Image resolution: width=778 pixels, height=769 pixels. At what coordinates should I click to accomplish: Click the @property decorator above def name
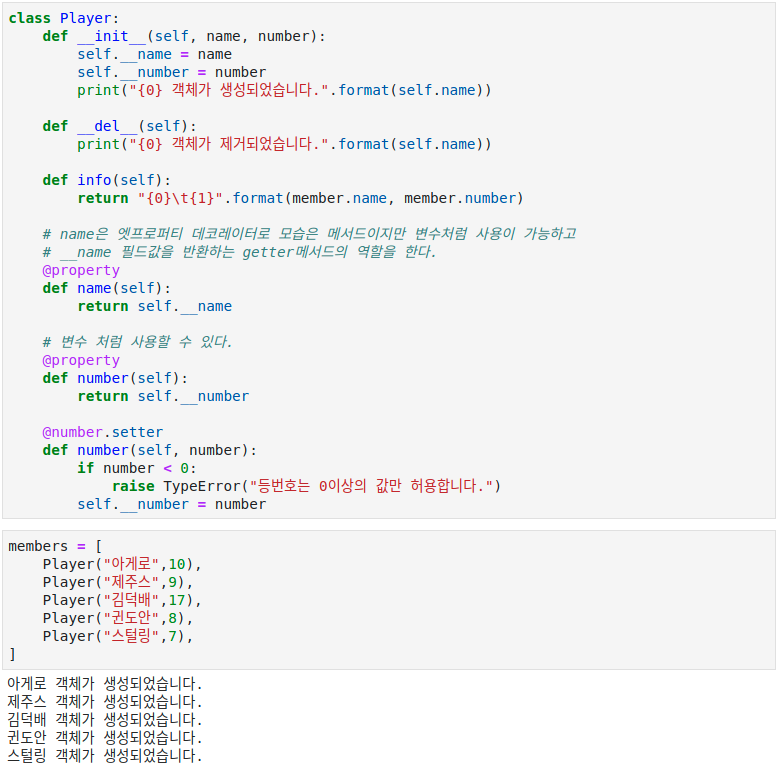81,270
